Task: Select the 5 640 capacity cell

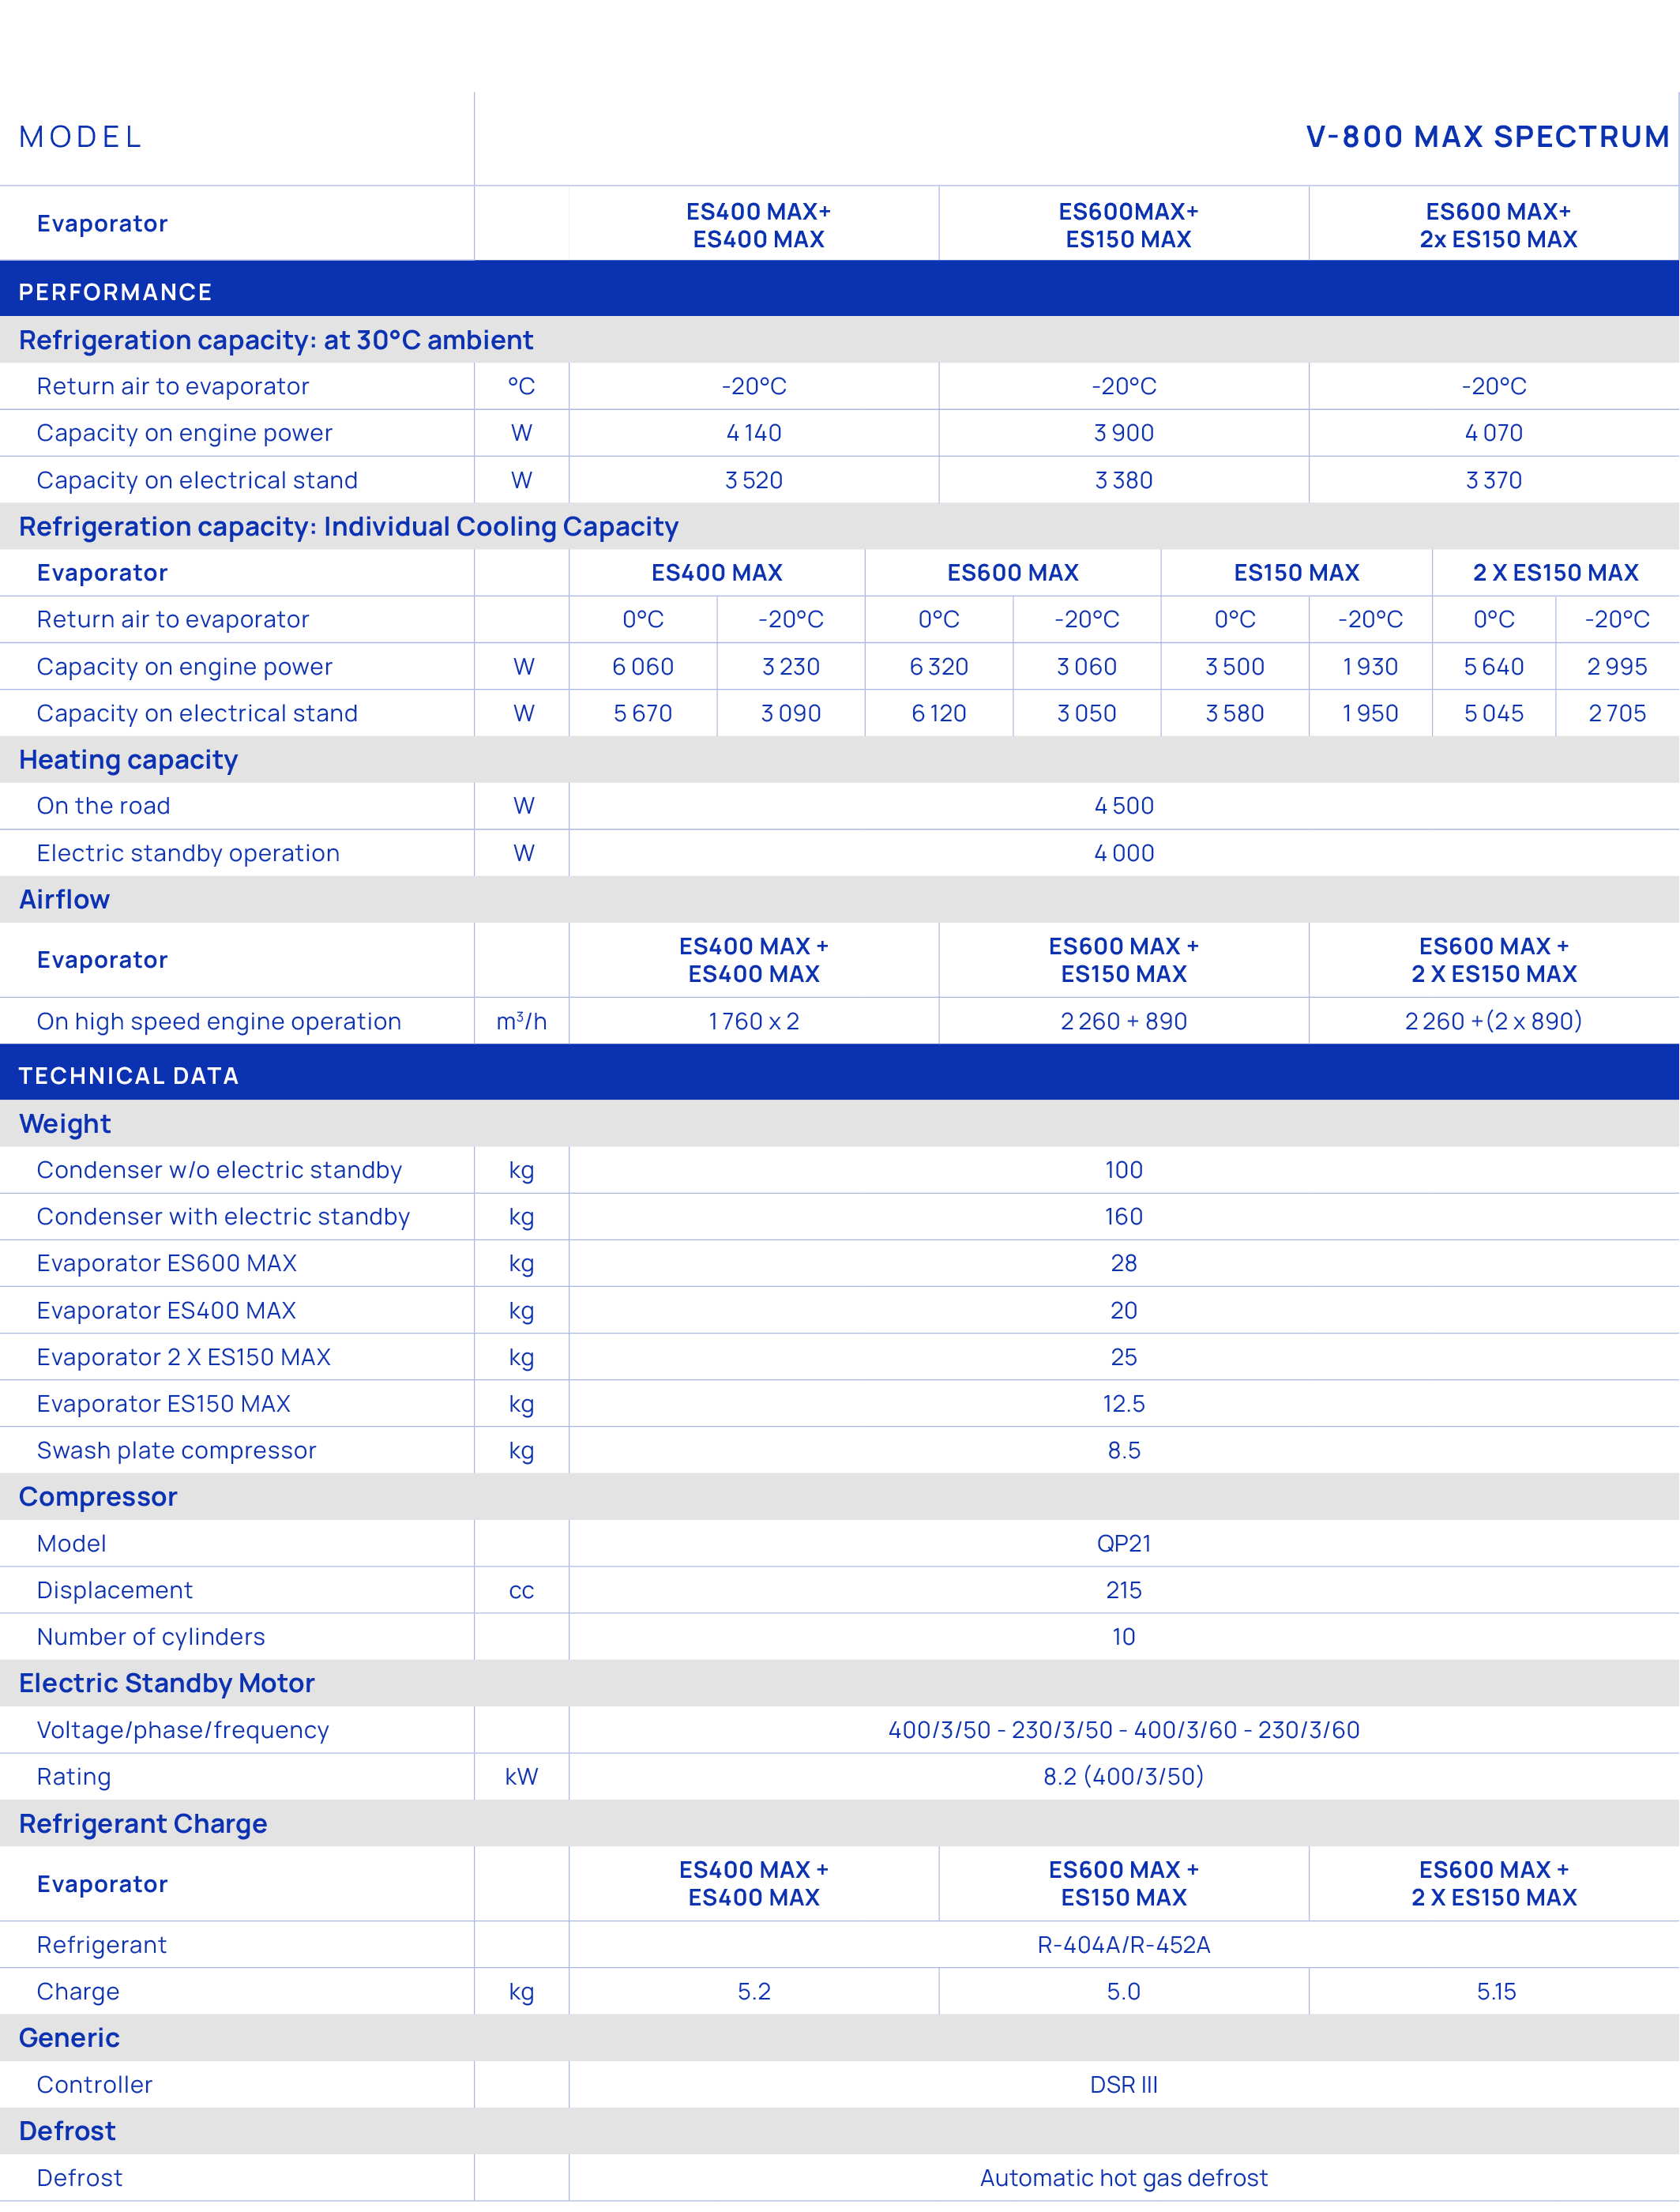Action: click(x=1494, y=667)
